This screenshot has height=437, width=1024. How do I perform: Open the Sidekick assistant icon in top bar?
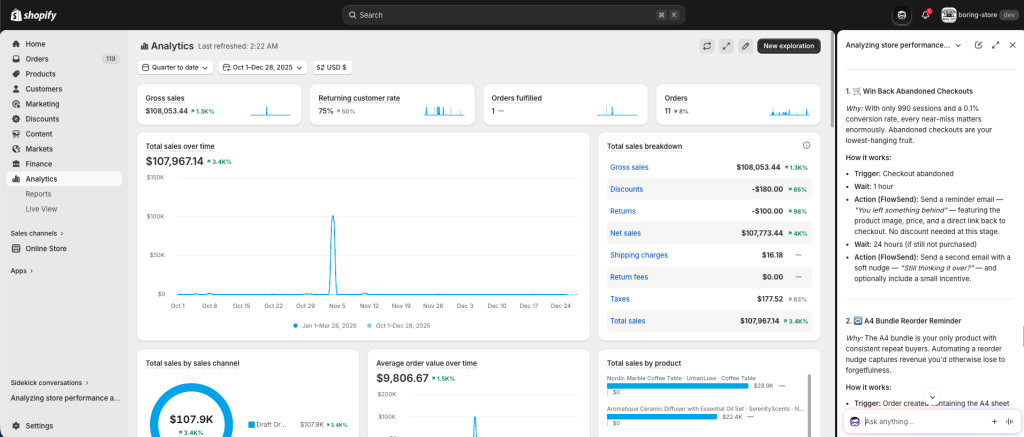click(x=902, y=15)
